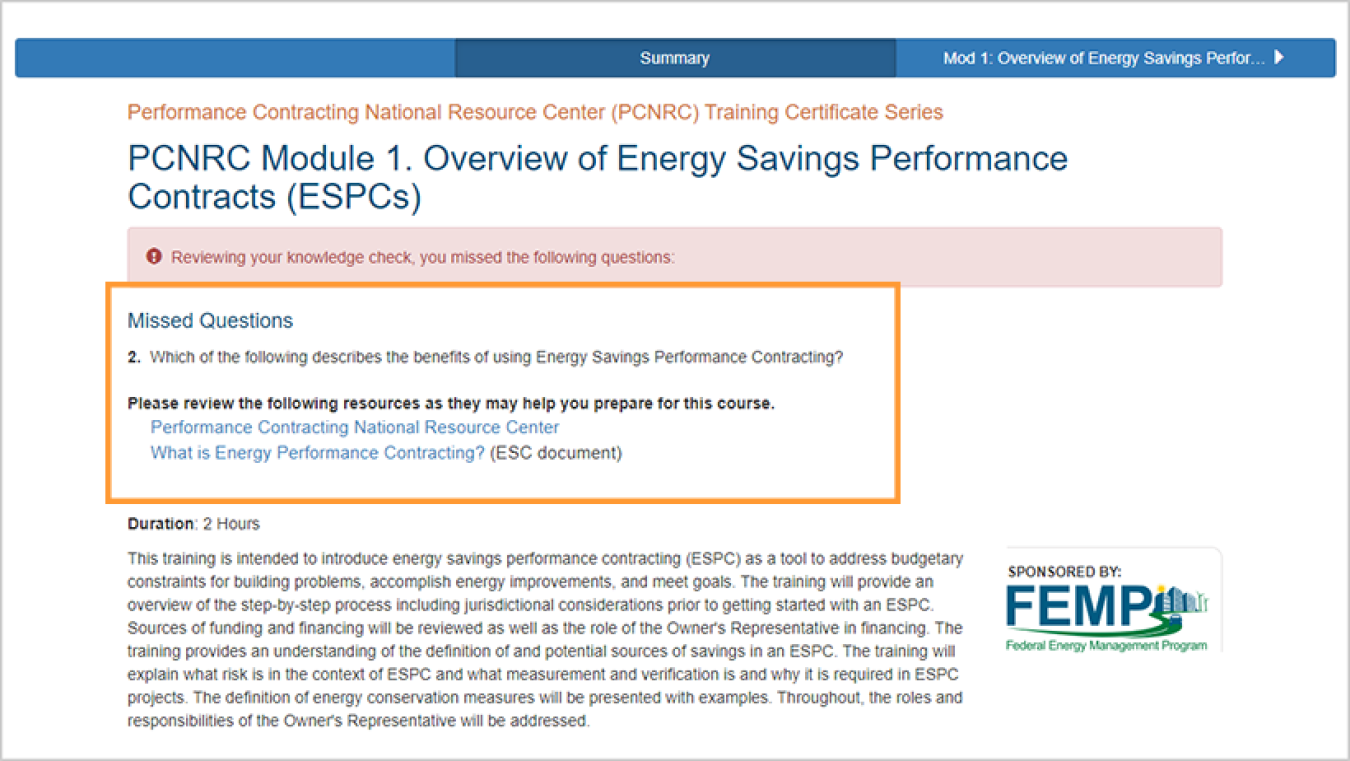Click the 'Federal Energy Management Program' caption
This screenshot has width=1350, height=761.
(1106, 645)
